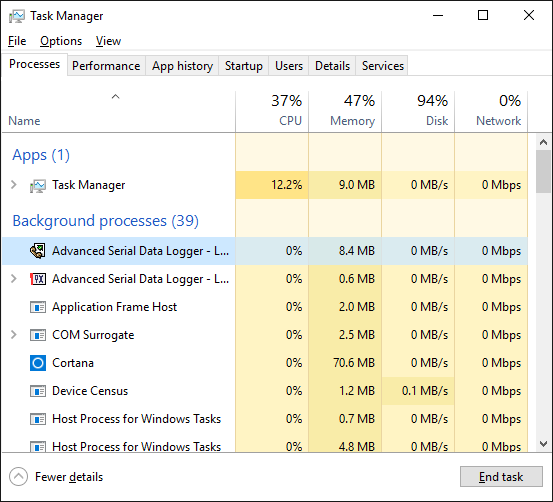
Task: Sort by the Memory column header
Action: point(345,111)
